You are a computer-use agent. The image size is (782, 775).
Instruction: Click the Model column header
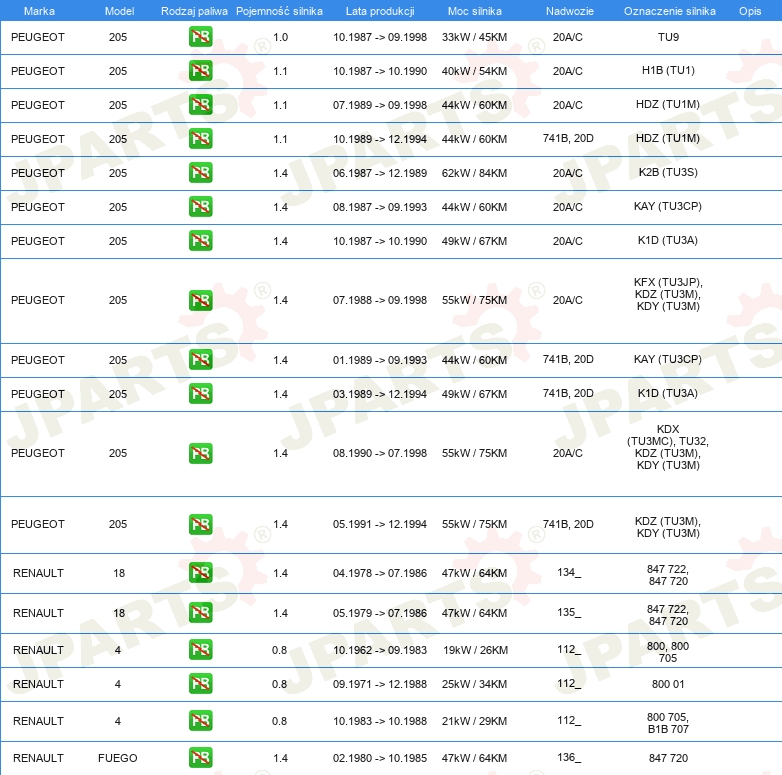pos(119,11)
